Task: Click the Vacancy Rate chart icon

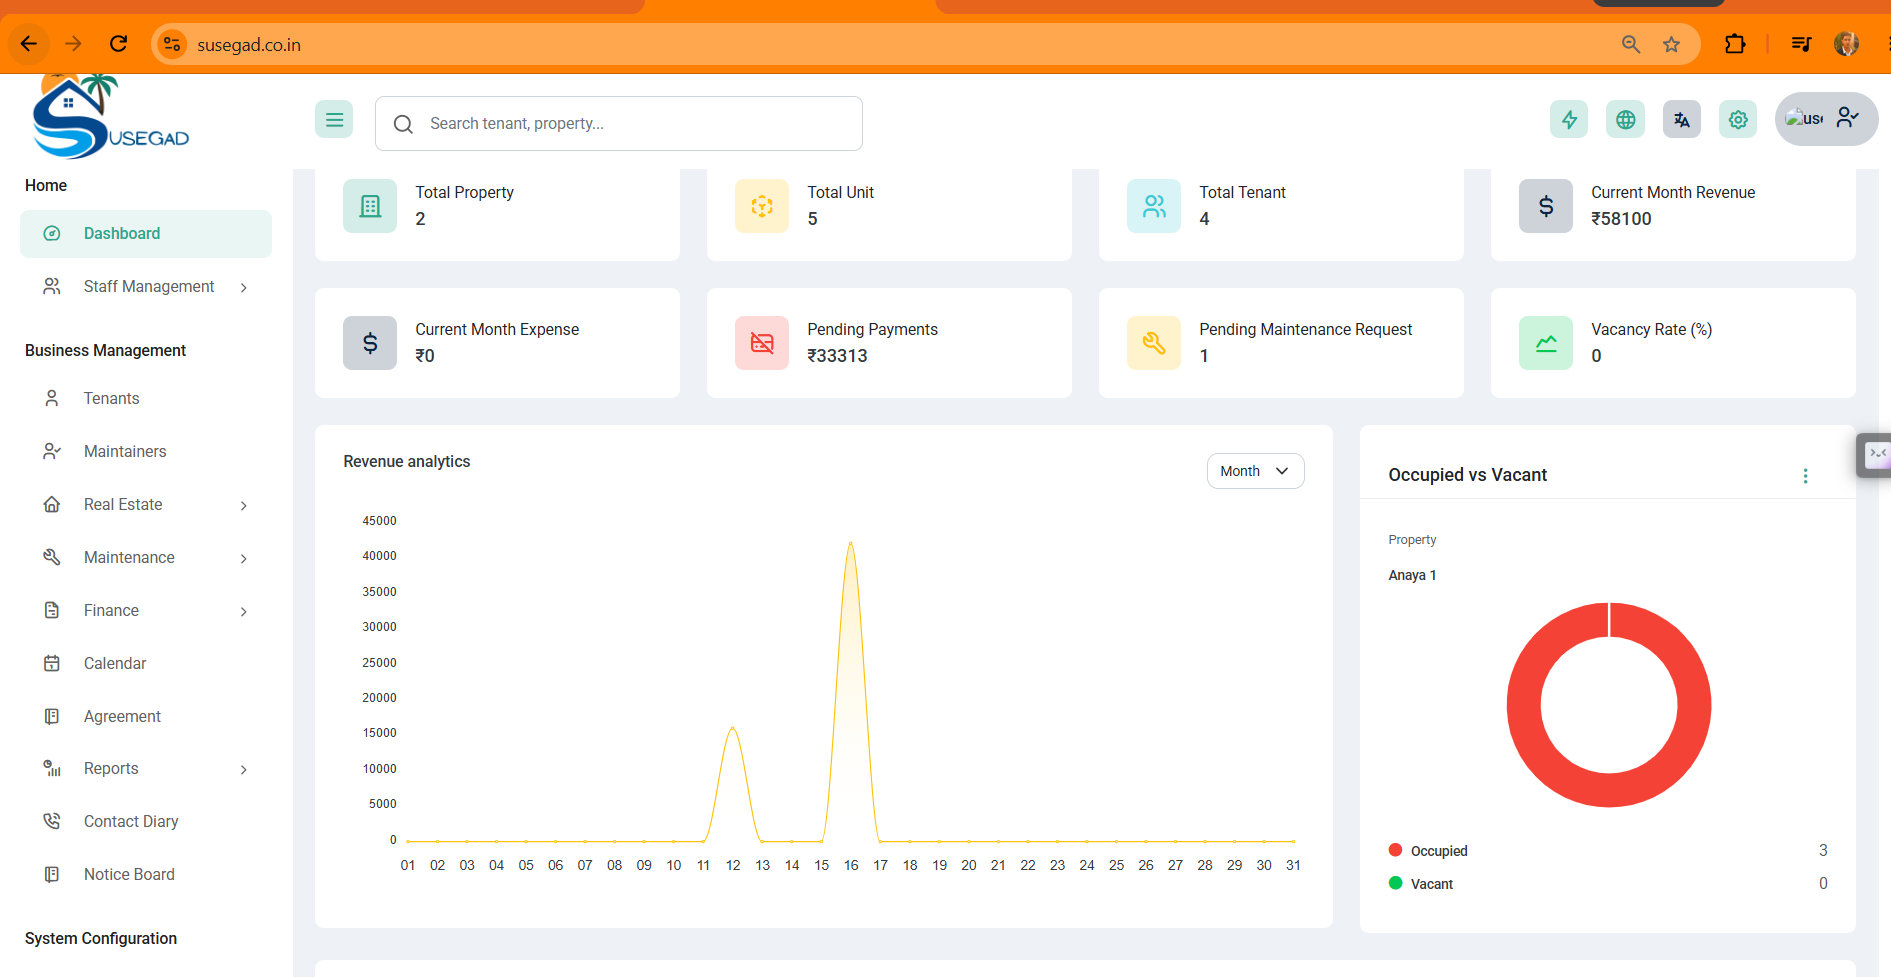Action: pos(1546,343)
